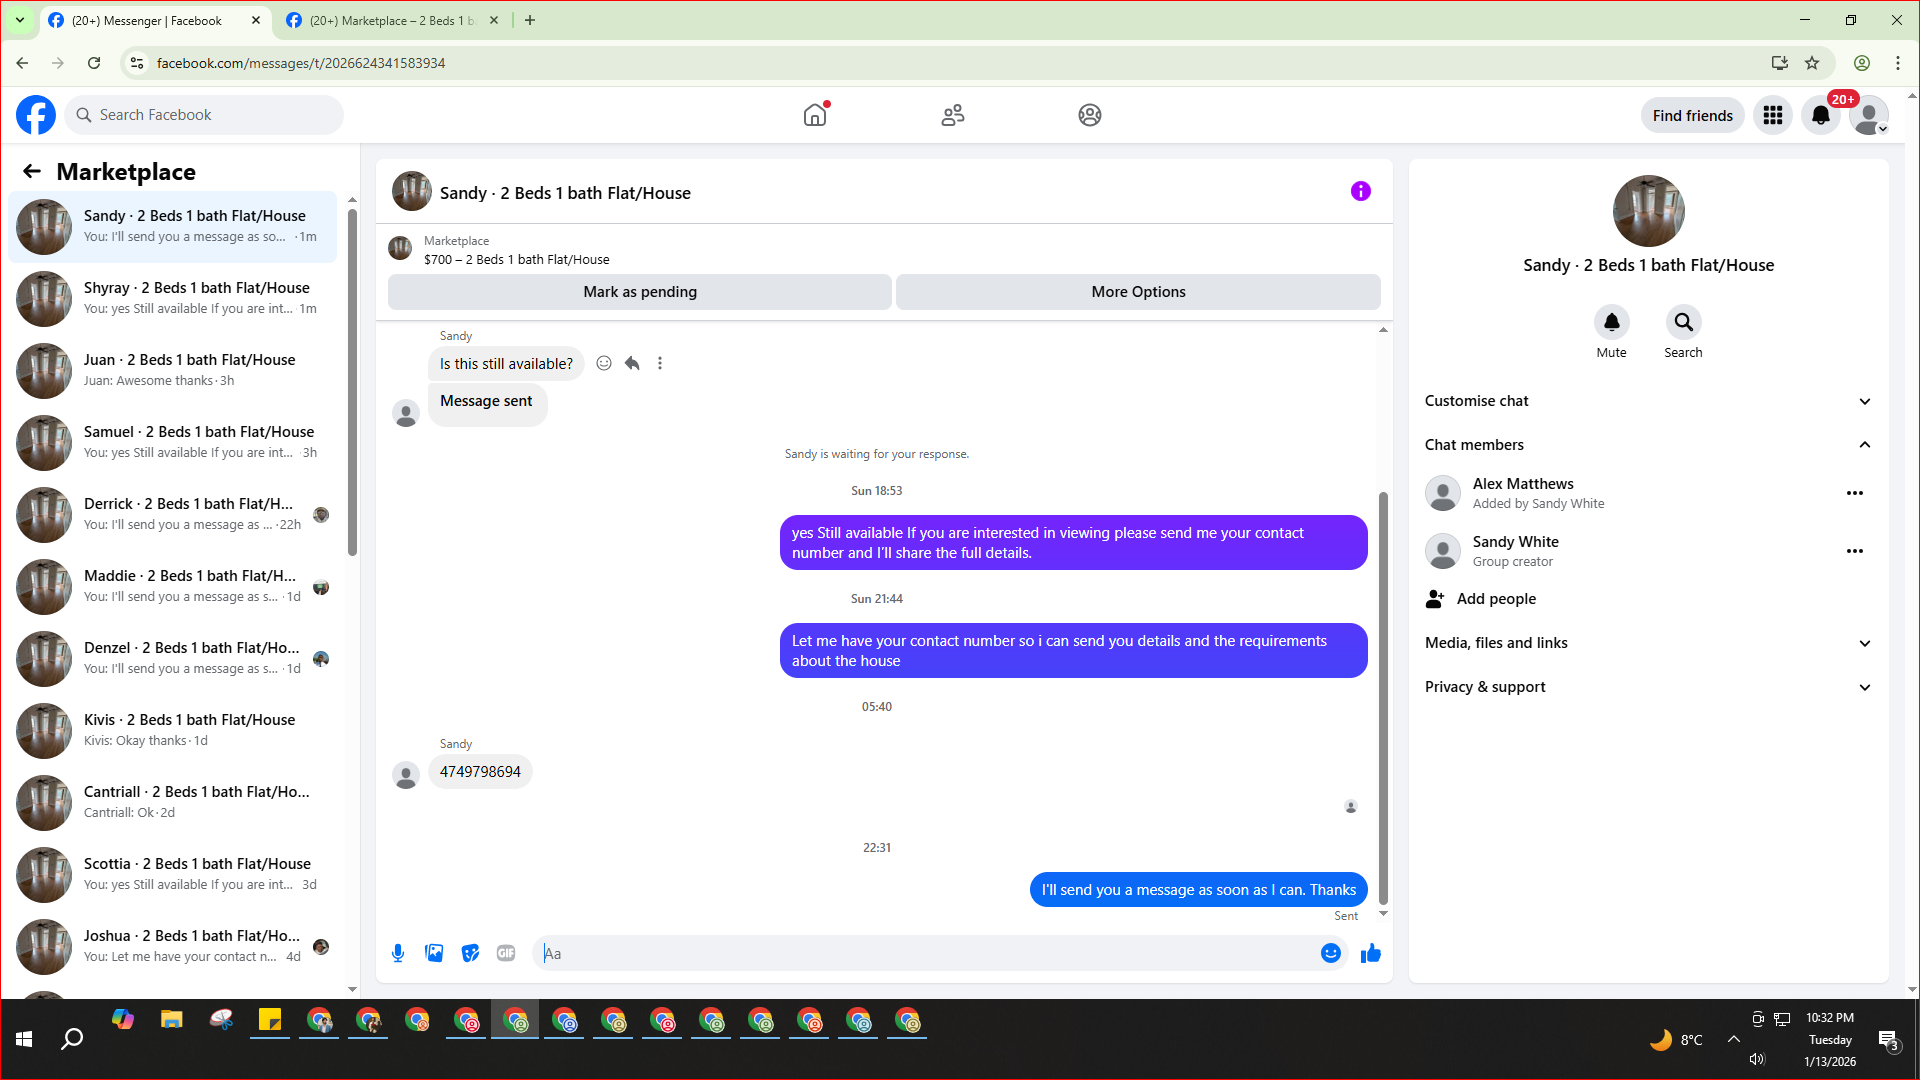Viewport: 1920px width, 1080px height.
Task: Click More Options button
Action: 1138,292
